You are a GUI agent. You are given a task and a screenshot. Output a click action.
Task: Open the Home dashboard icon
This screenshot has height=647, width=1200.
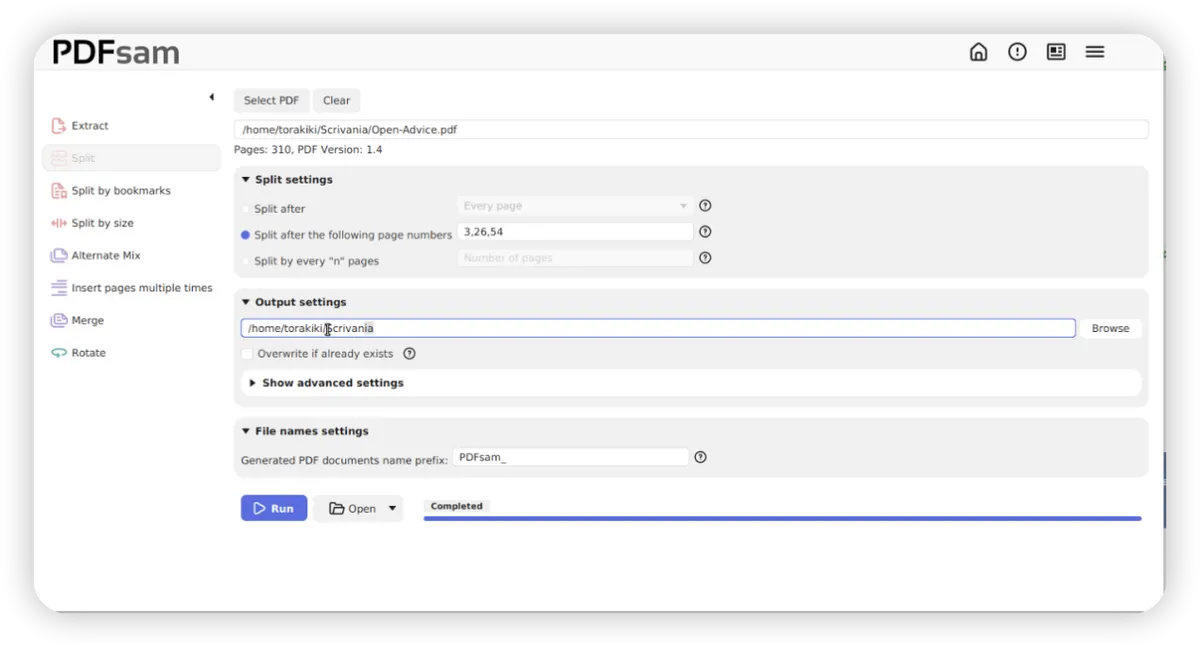(x=979, y=52)
